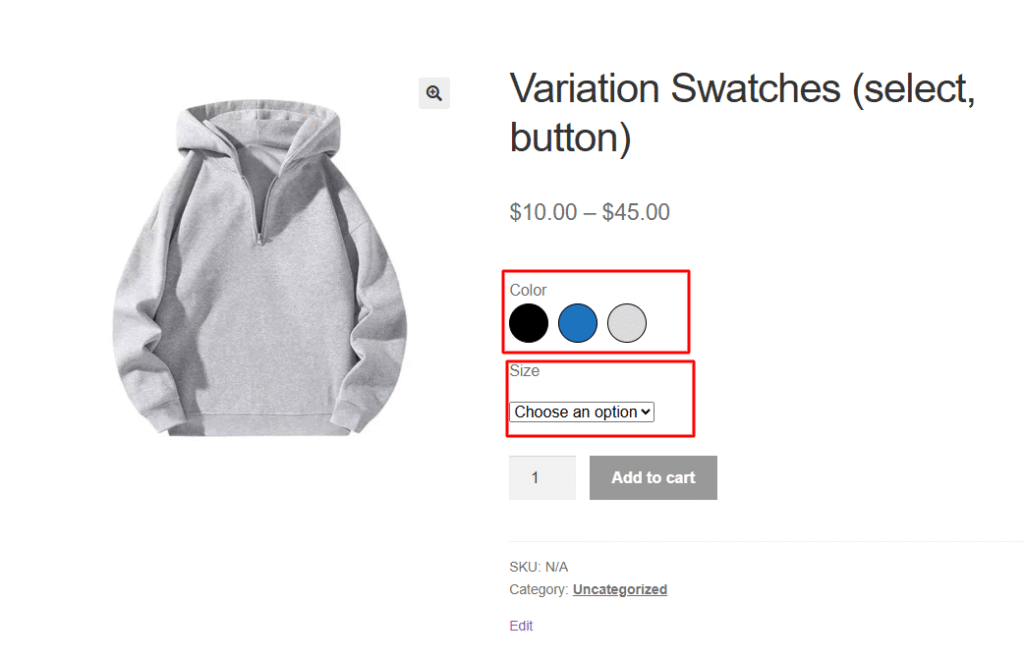Click the Category label text
Screen dimensions: 1024x659
tap(538, 589)
